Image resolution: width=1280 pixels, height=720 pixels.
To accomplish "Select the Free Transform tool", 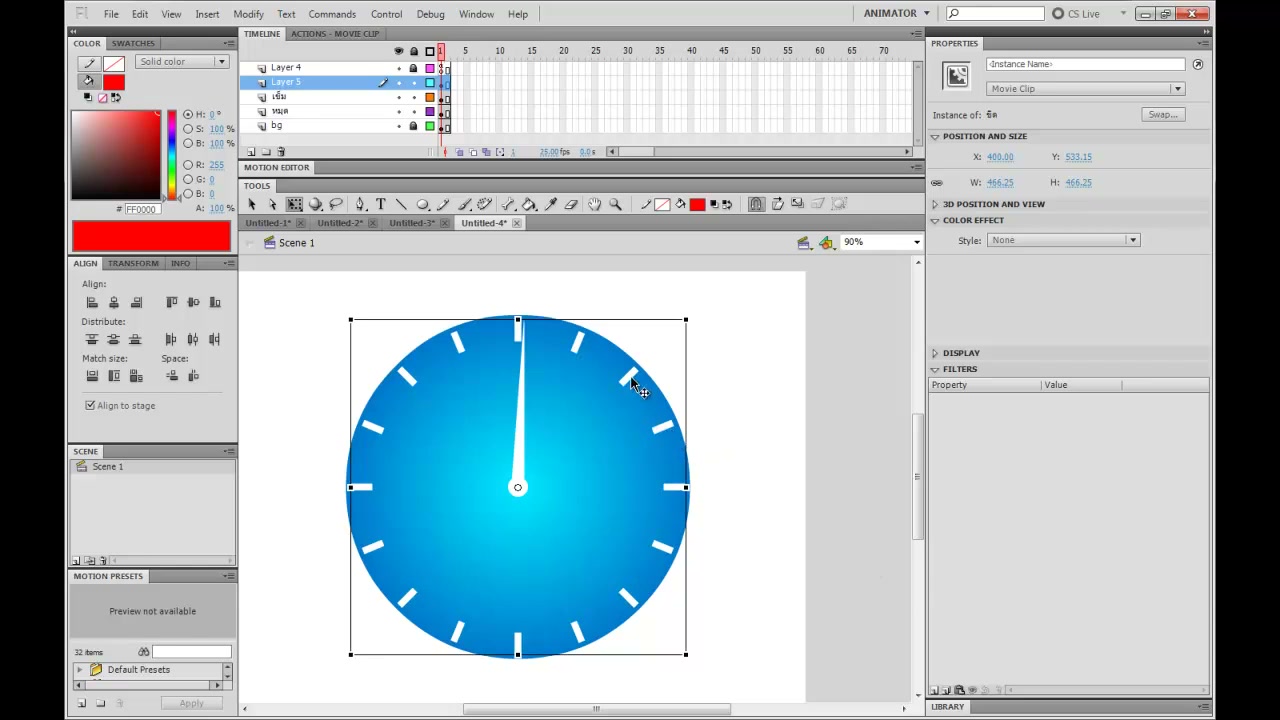I will click(x=295, y=204).
